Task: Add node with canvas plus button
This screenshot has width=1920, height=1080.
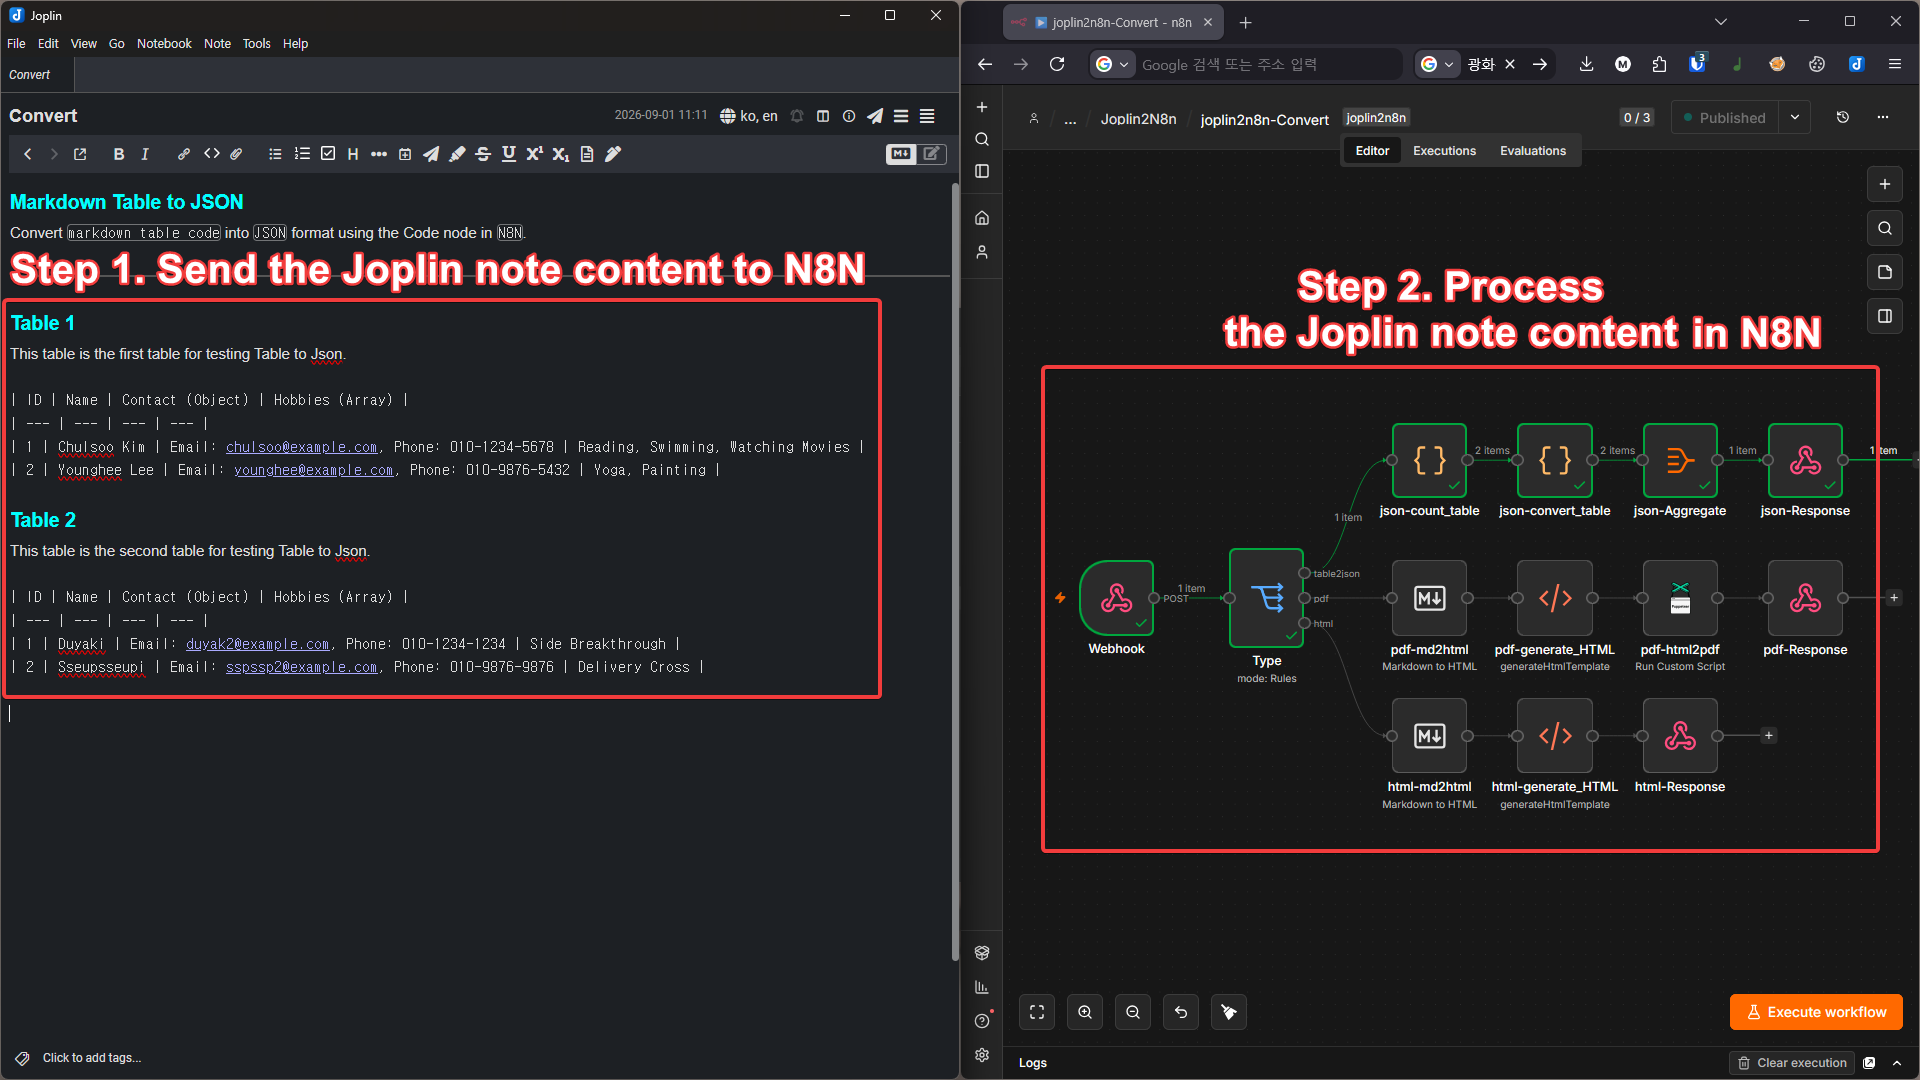Action: (1885, 184)
